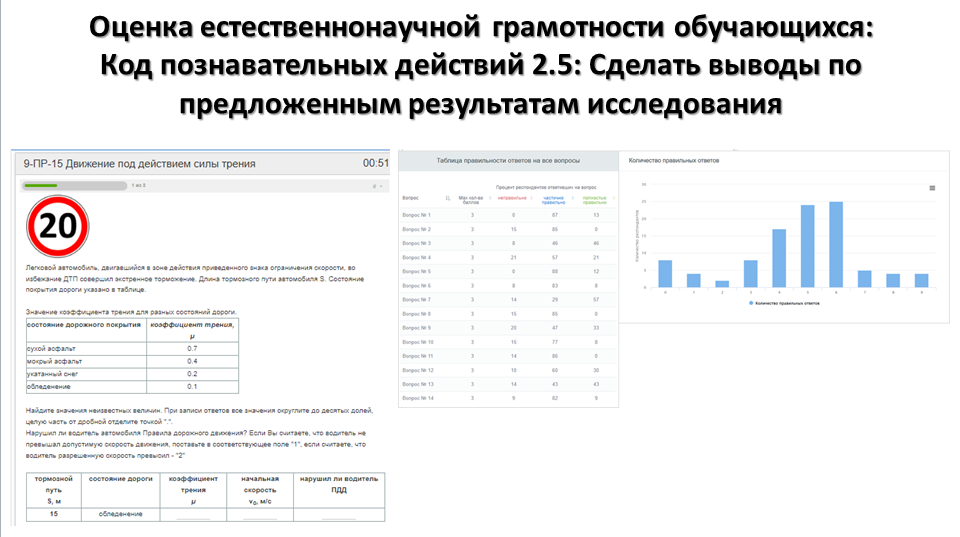The image size is (960, 537).
Task: Click the коэффициент трения answer field
Action: pyautogui.click(x=192, y=514)
